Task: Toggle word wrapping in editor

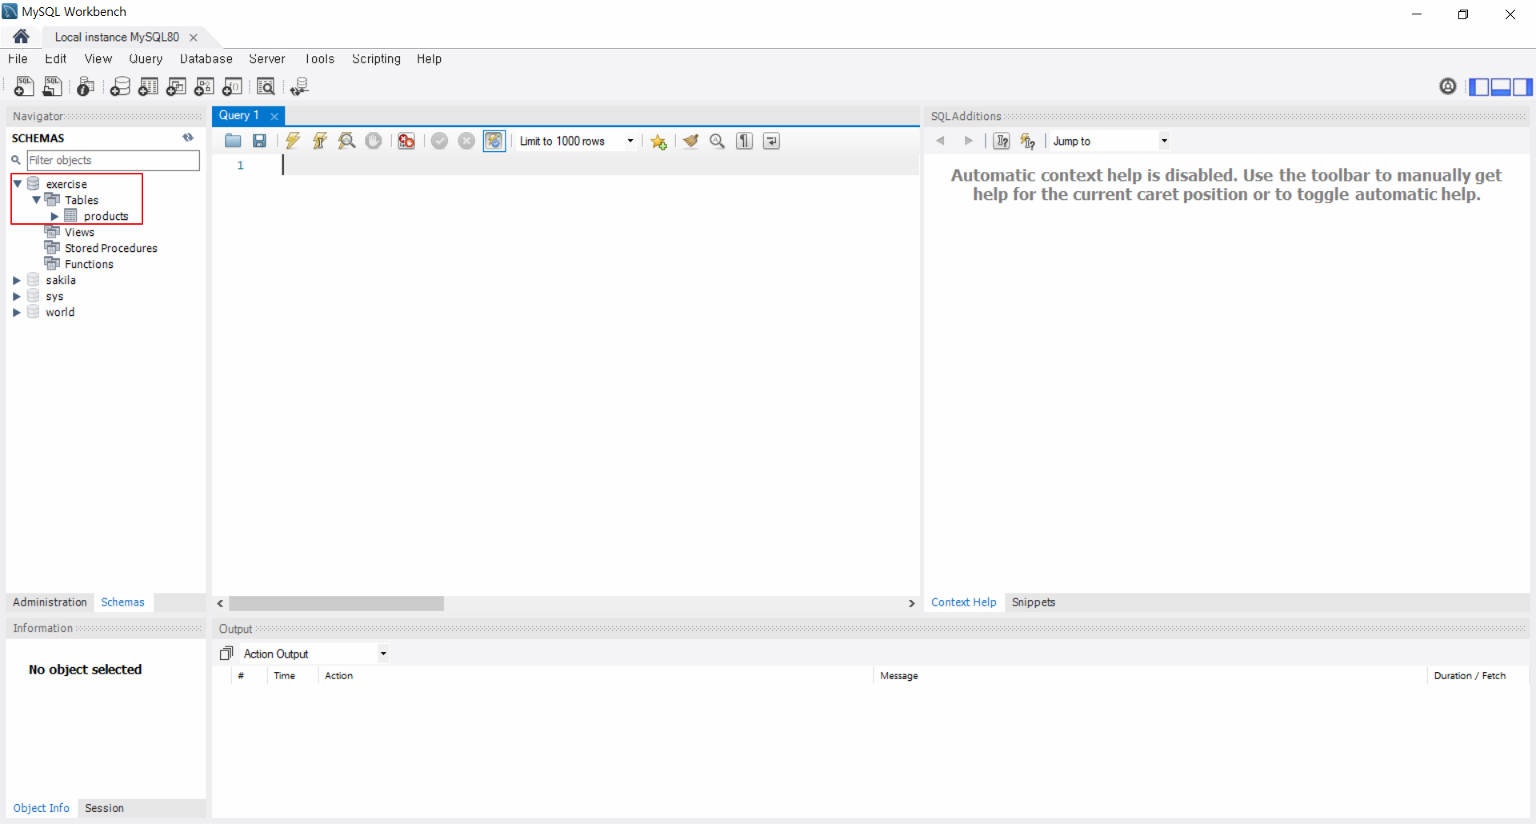Action: 771,141
